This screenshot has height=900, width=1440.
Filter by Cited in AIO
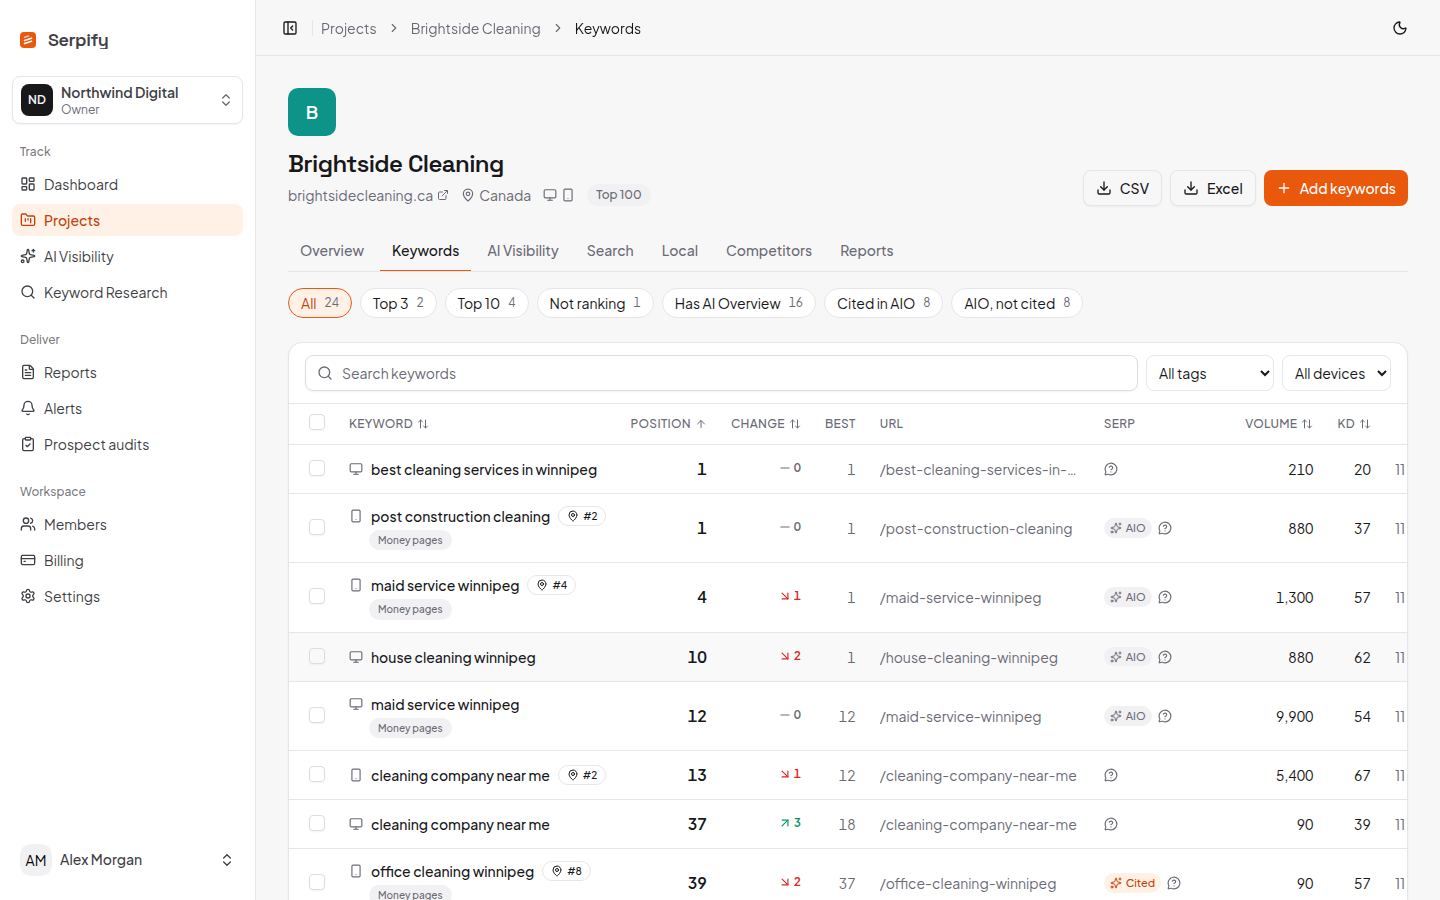point(883,303)
